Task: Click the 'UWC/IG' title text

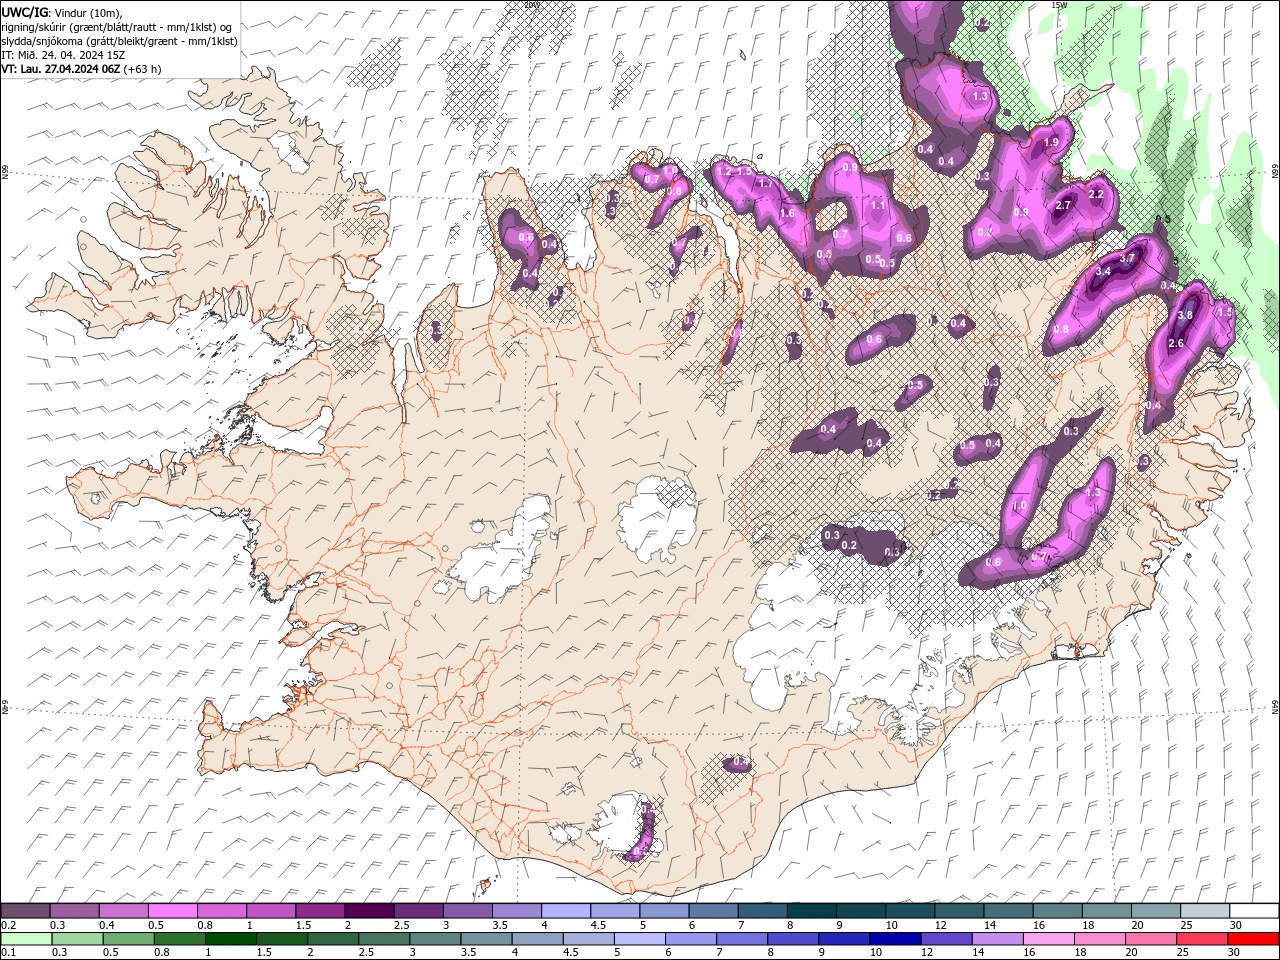Action: coord(24,11)
